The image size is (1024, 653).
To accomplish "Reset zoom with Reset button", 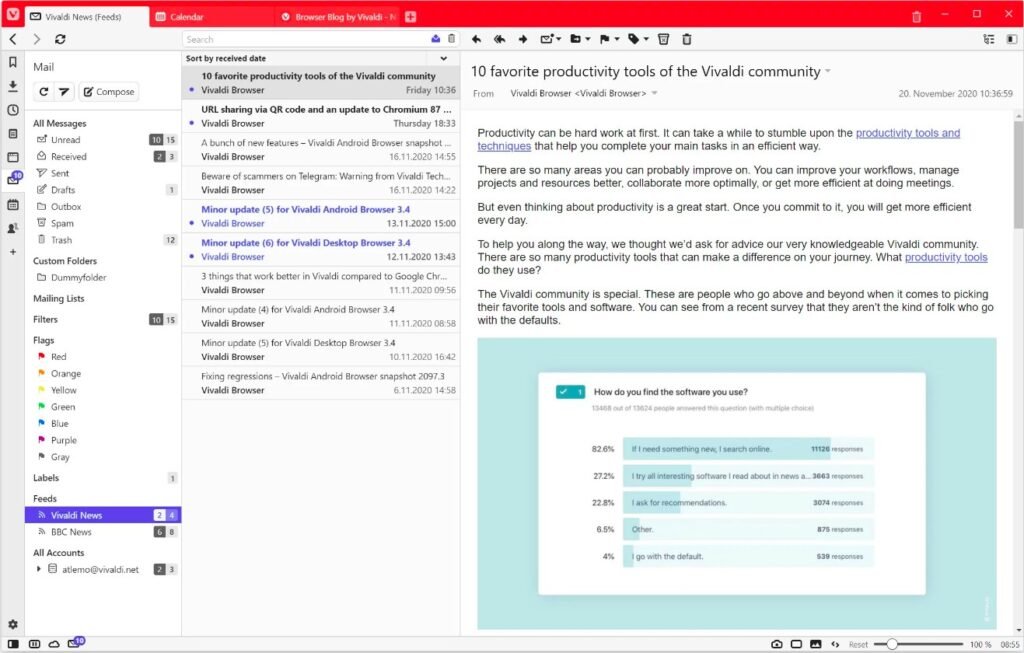I will pos(858,645).
